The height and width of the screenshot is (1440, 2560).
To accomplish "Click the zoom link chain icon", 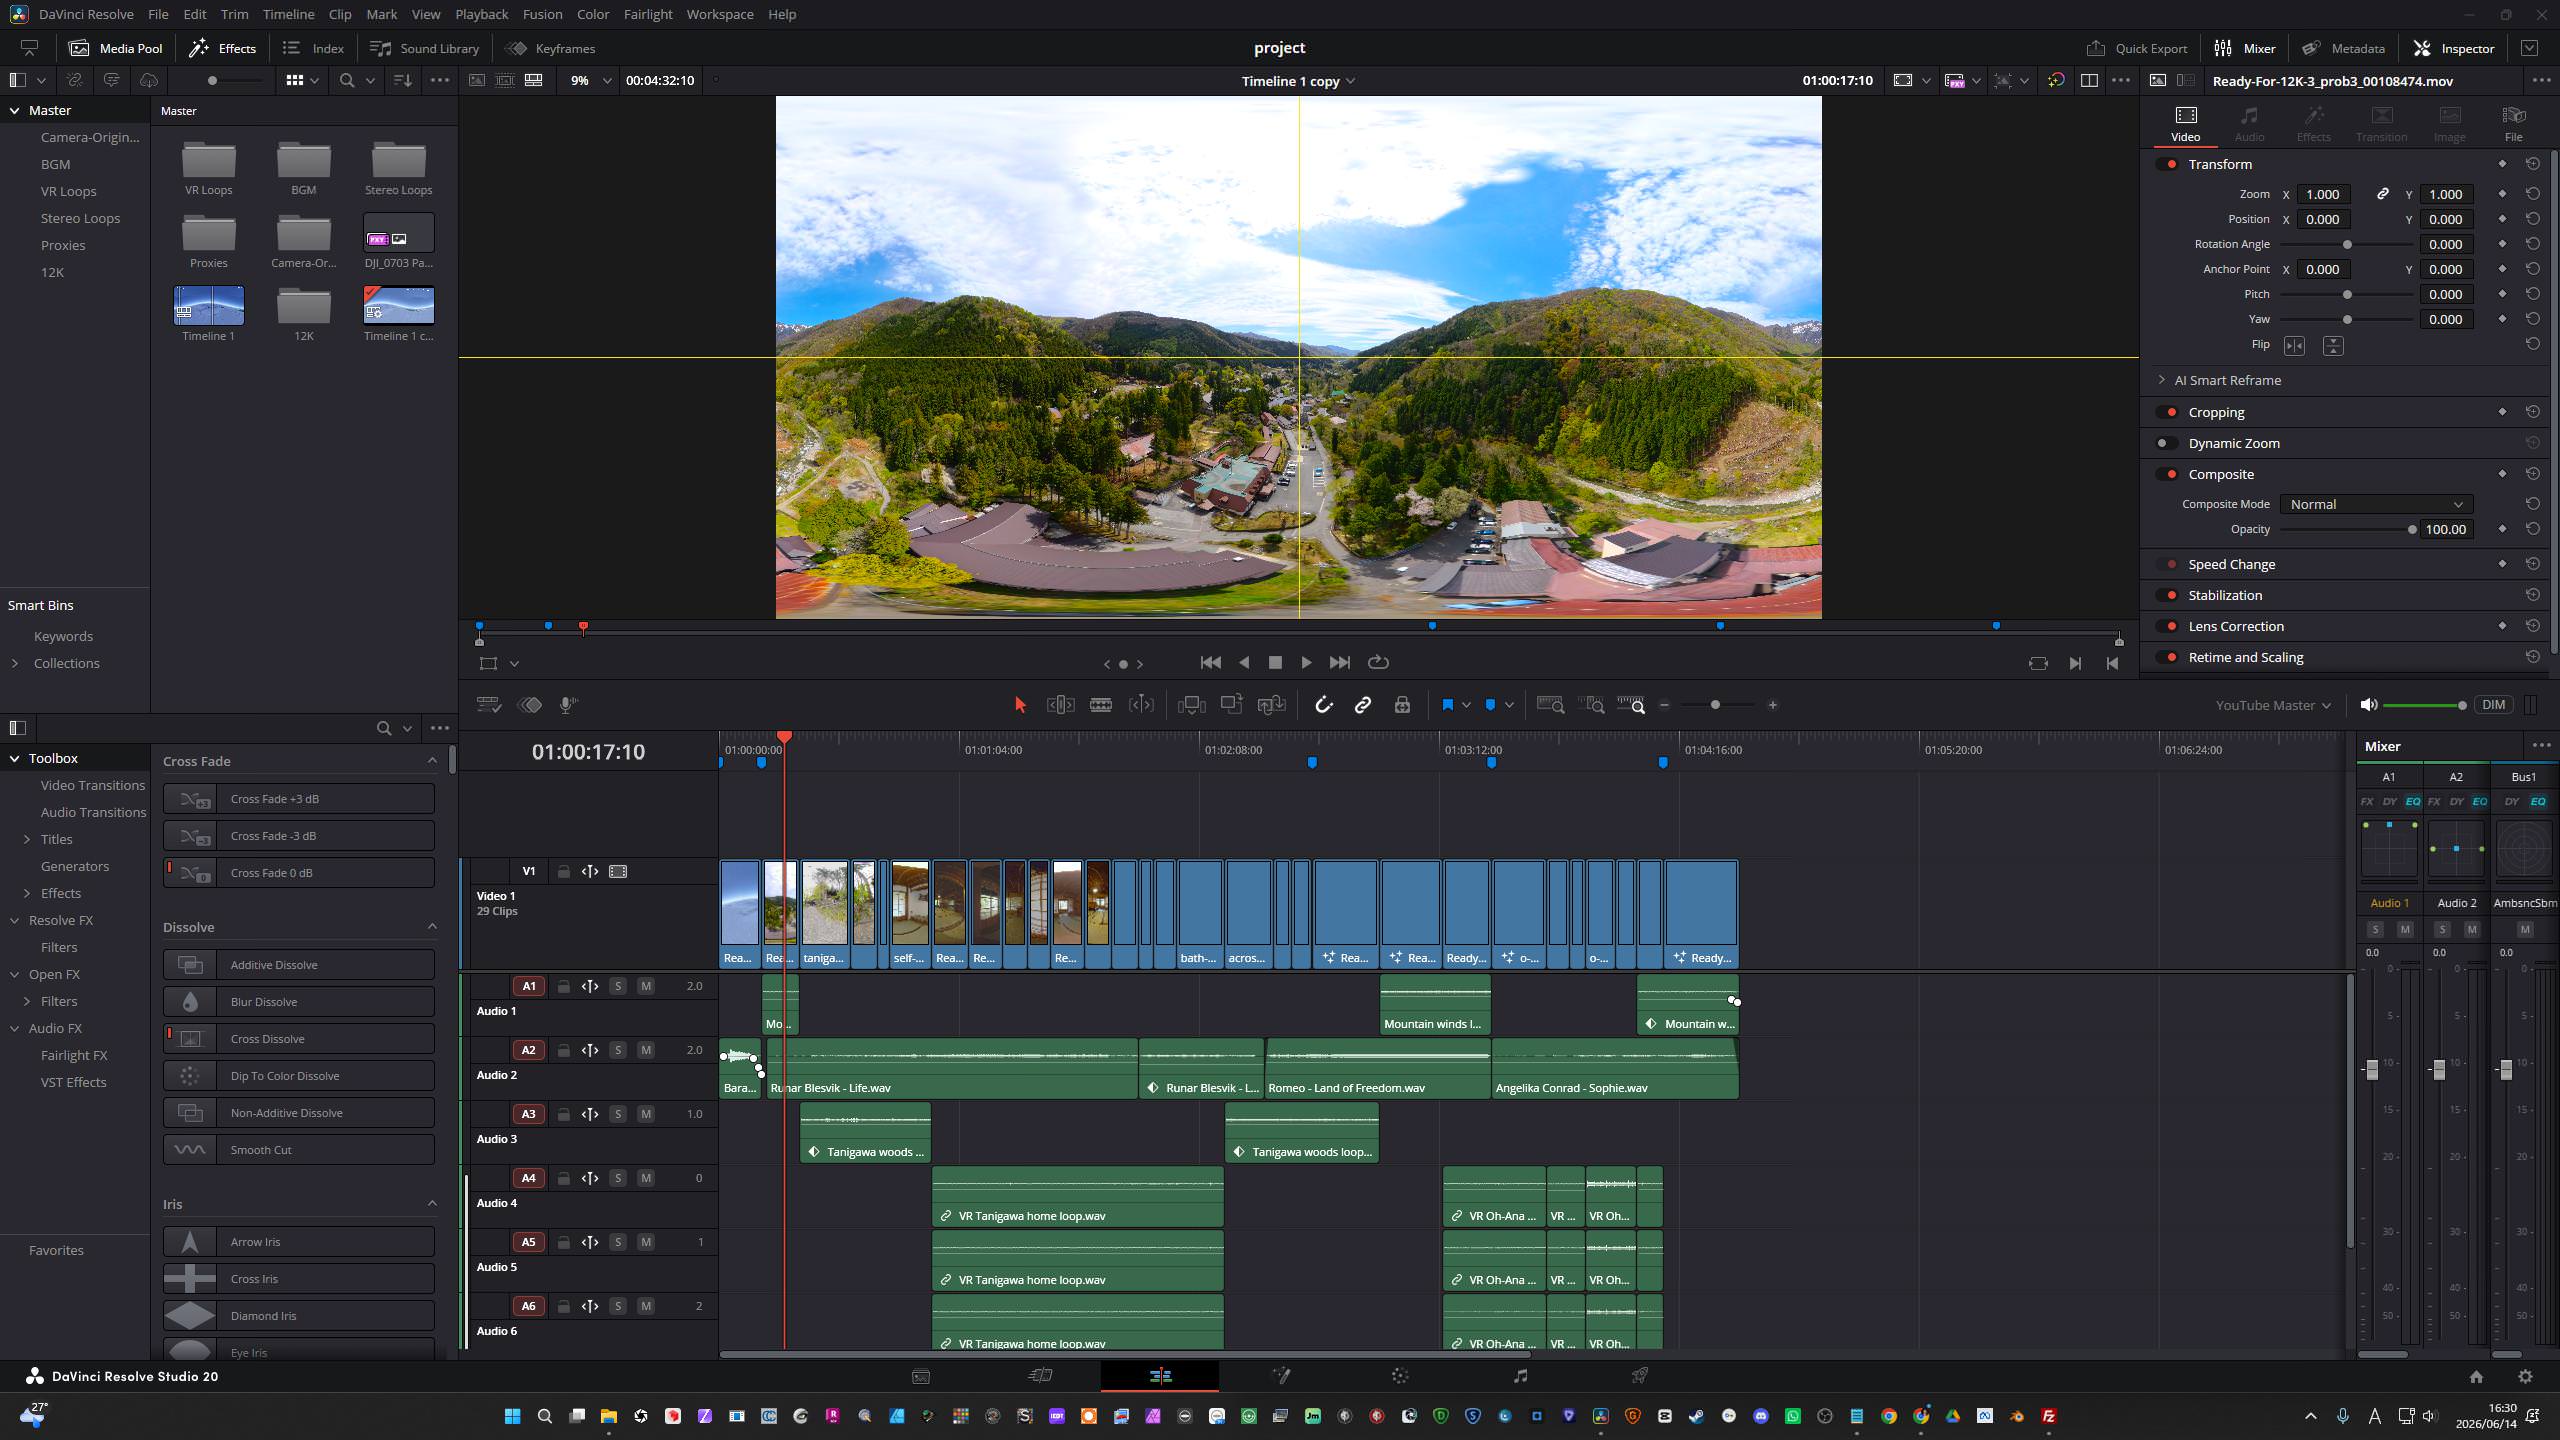I will [2383, 194].
